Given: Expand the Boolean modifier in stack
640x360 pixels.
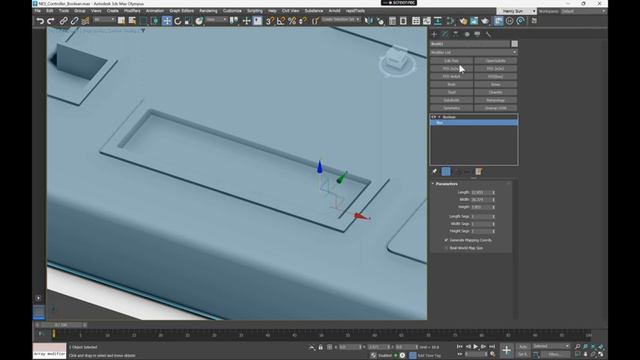Looking at the screenshot, I should click(440, 117).
